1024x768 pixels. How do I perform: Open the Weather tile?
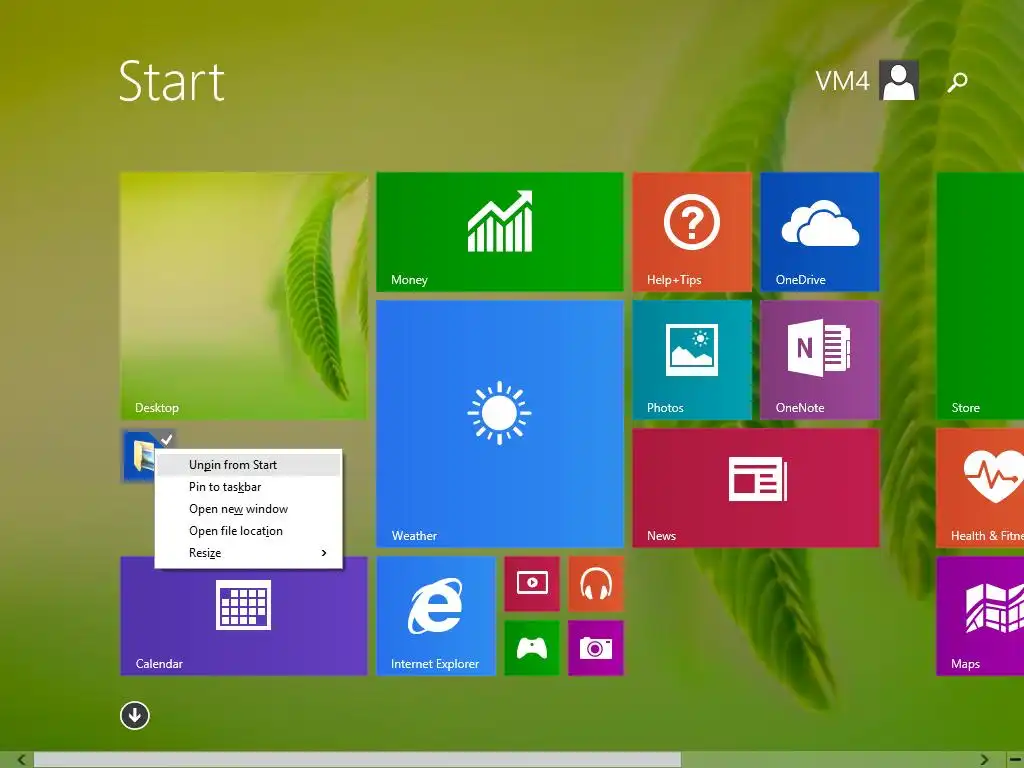pyautogui.click(x=500, y=423)
